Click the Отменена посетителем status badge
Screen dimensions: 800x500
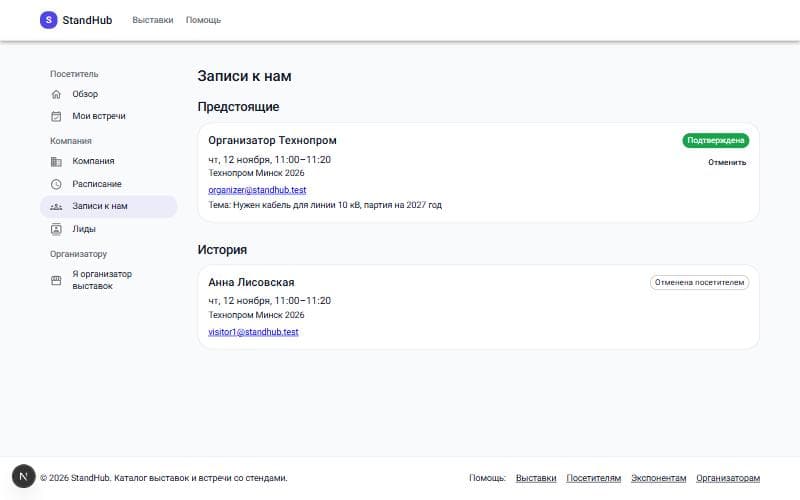tap(699, 282)
